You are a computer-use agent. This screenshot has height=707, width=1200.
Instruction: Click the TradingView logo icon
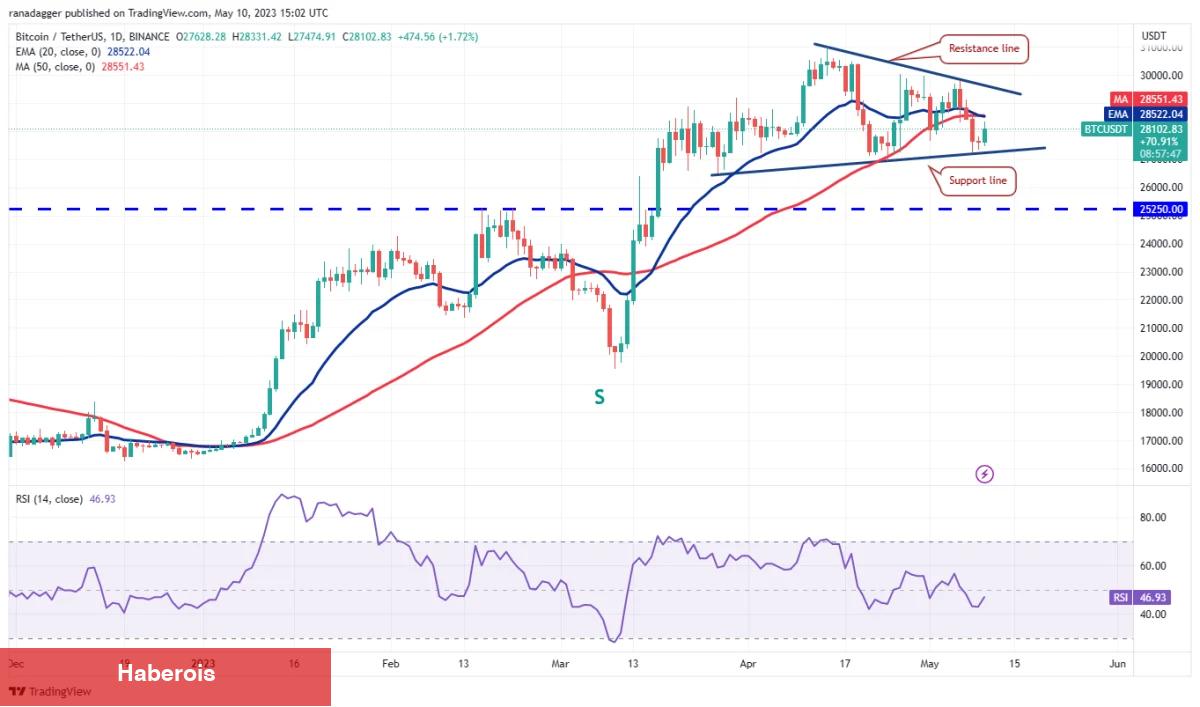tap(17, 691)
